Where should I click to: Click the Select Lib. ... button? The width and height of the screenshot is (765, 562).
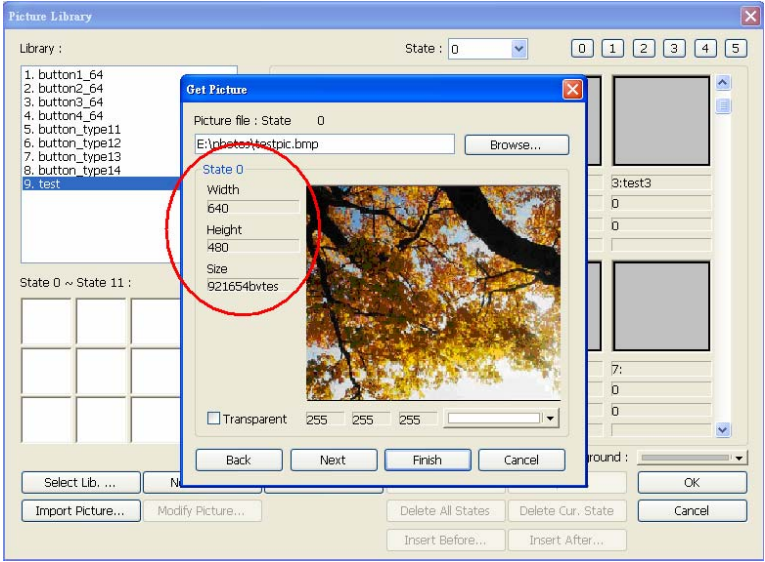point(81,482)
